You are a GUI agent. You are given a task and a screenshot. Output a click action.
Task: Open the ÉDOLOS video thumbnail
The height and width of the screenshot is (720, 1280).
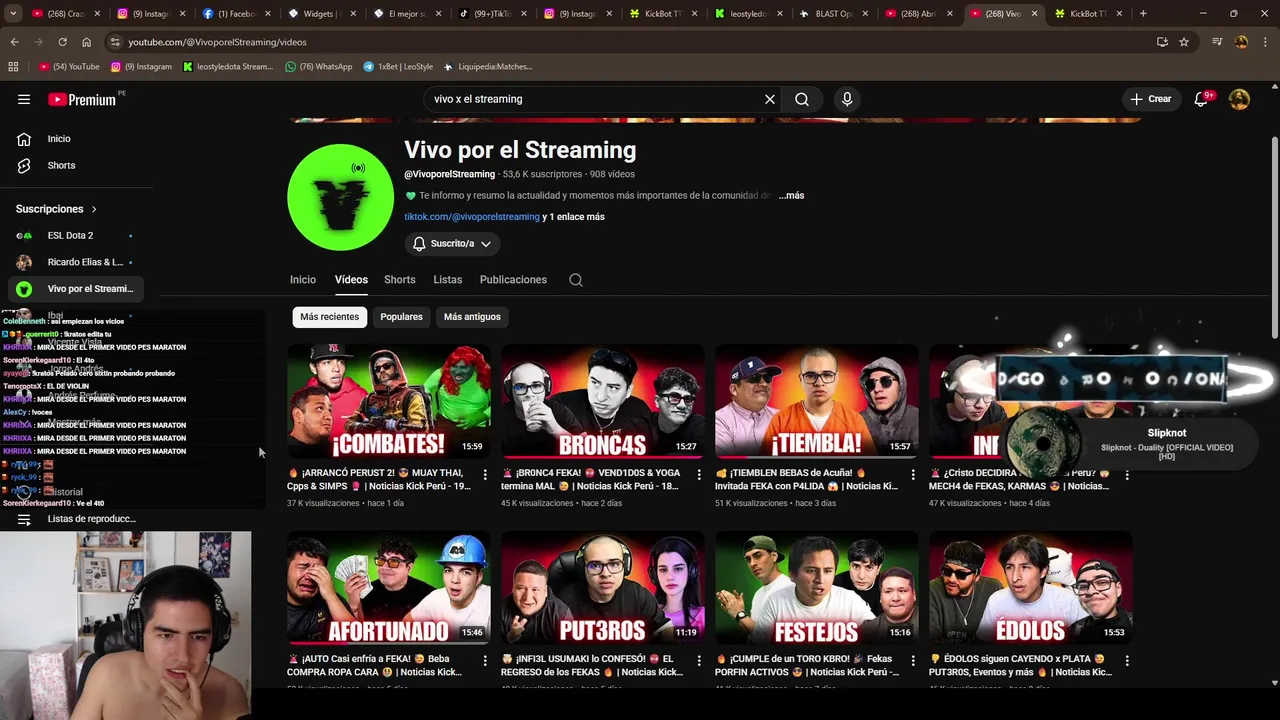(1031, 588)
